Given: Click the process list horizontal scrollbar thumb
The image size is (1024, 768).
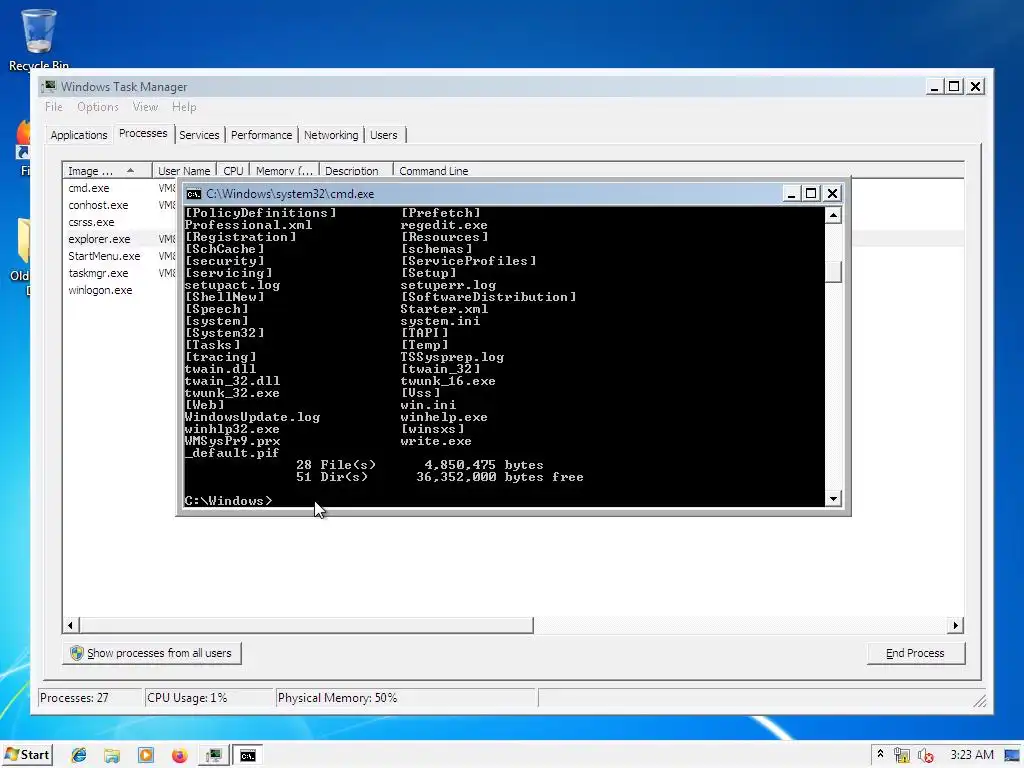Looking at the screenshot, I should tap(306, 626).
